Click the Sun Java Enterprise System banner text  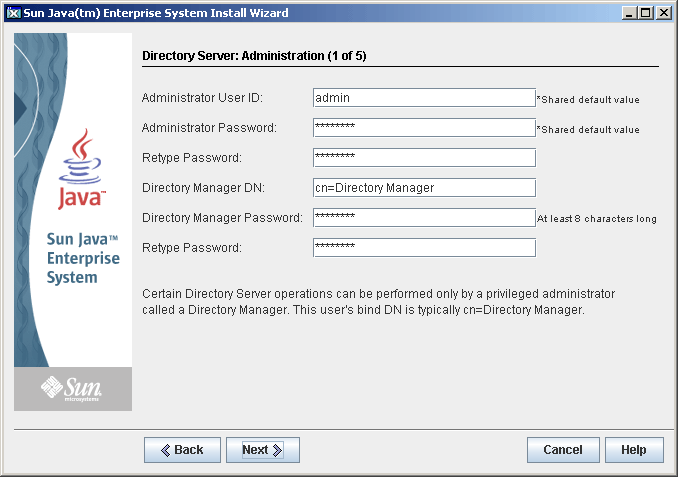83,258
